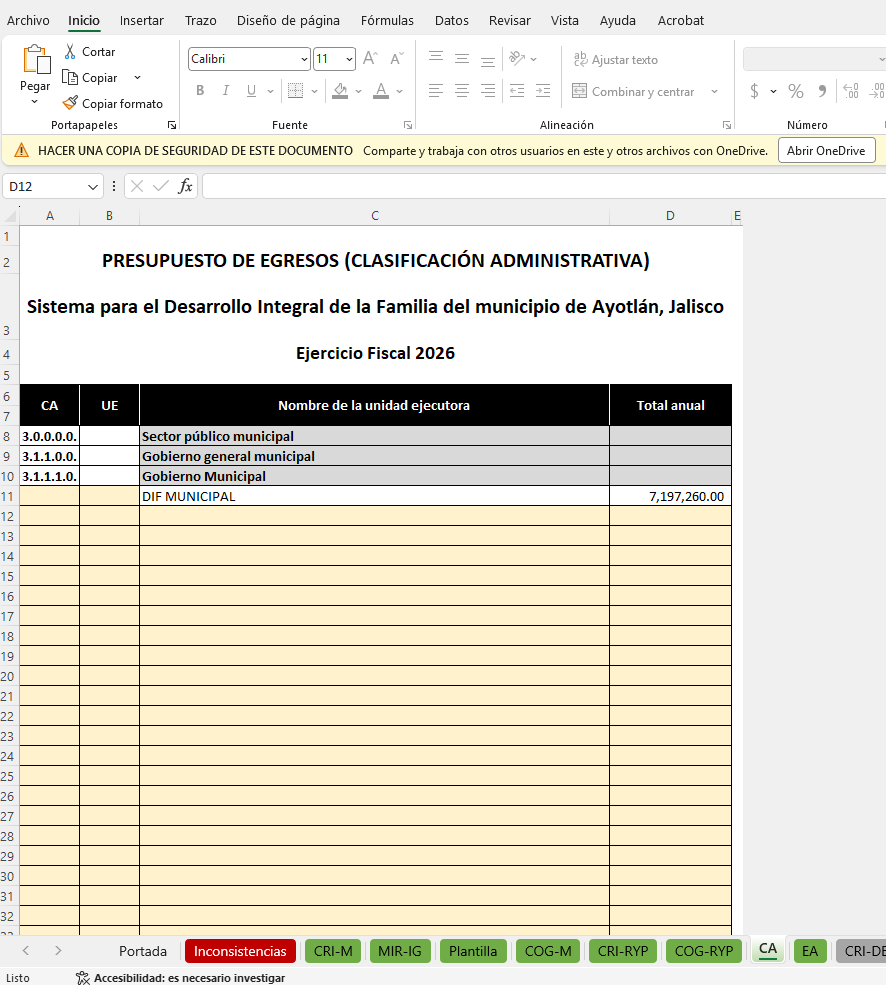Click the borders icon in Fuente
This screenshot has height=985, width=886.
295,90
